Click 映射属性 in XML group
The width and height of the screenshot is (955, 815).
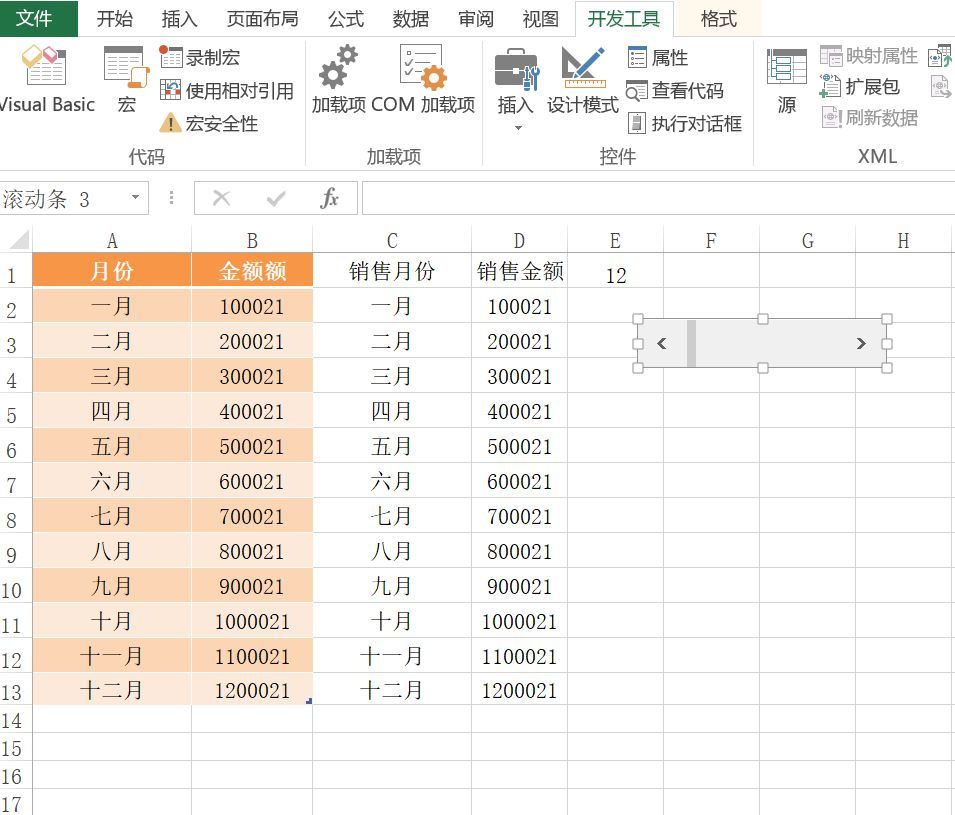[869, 56]
